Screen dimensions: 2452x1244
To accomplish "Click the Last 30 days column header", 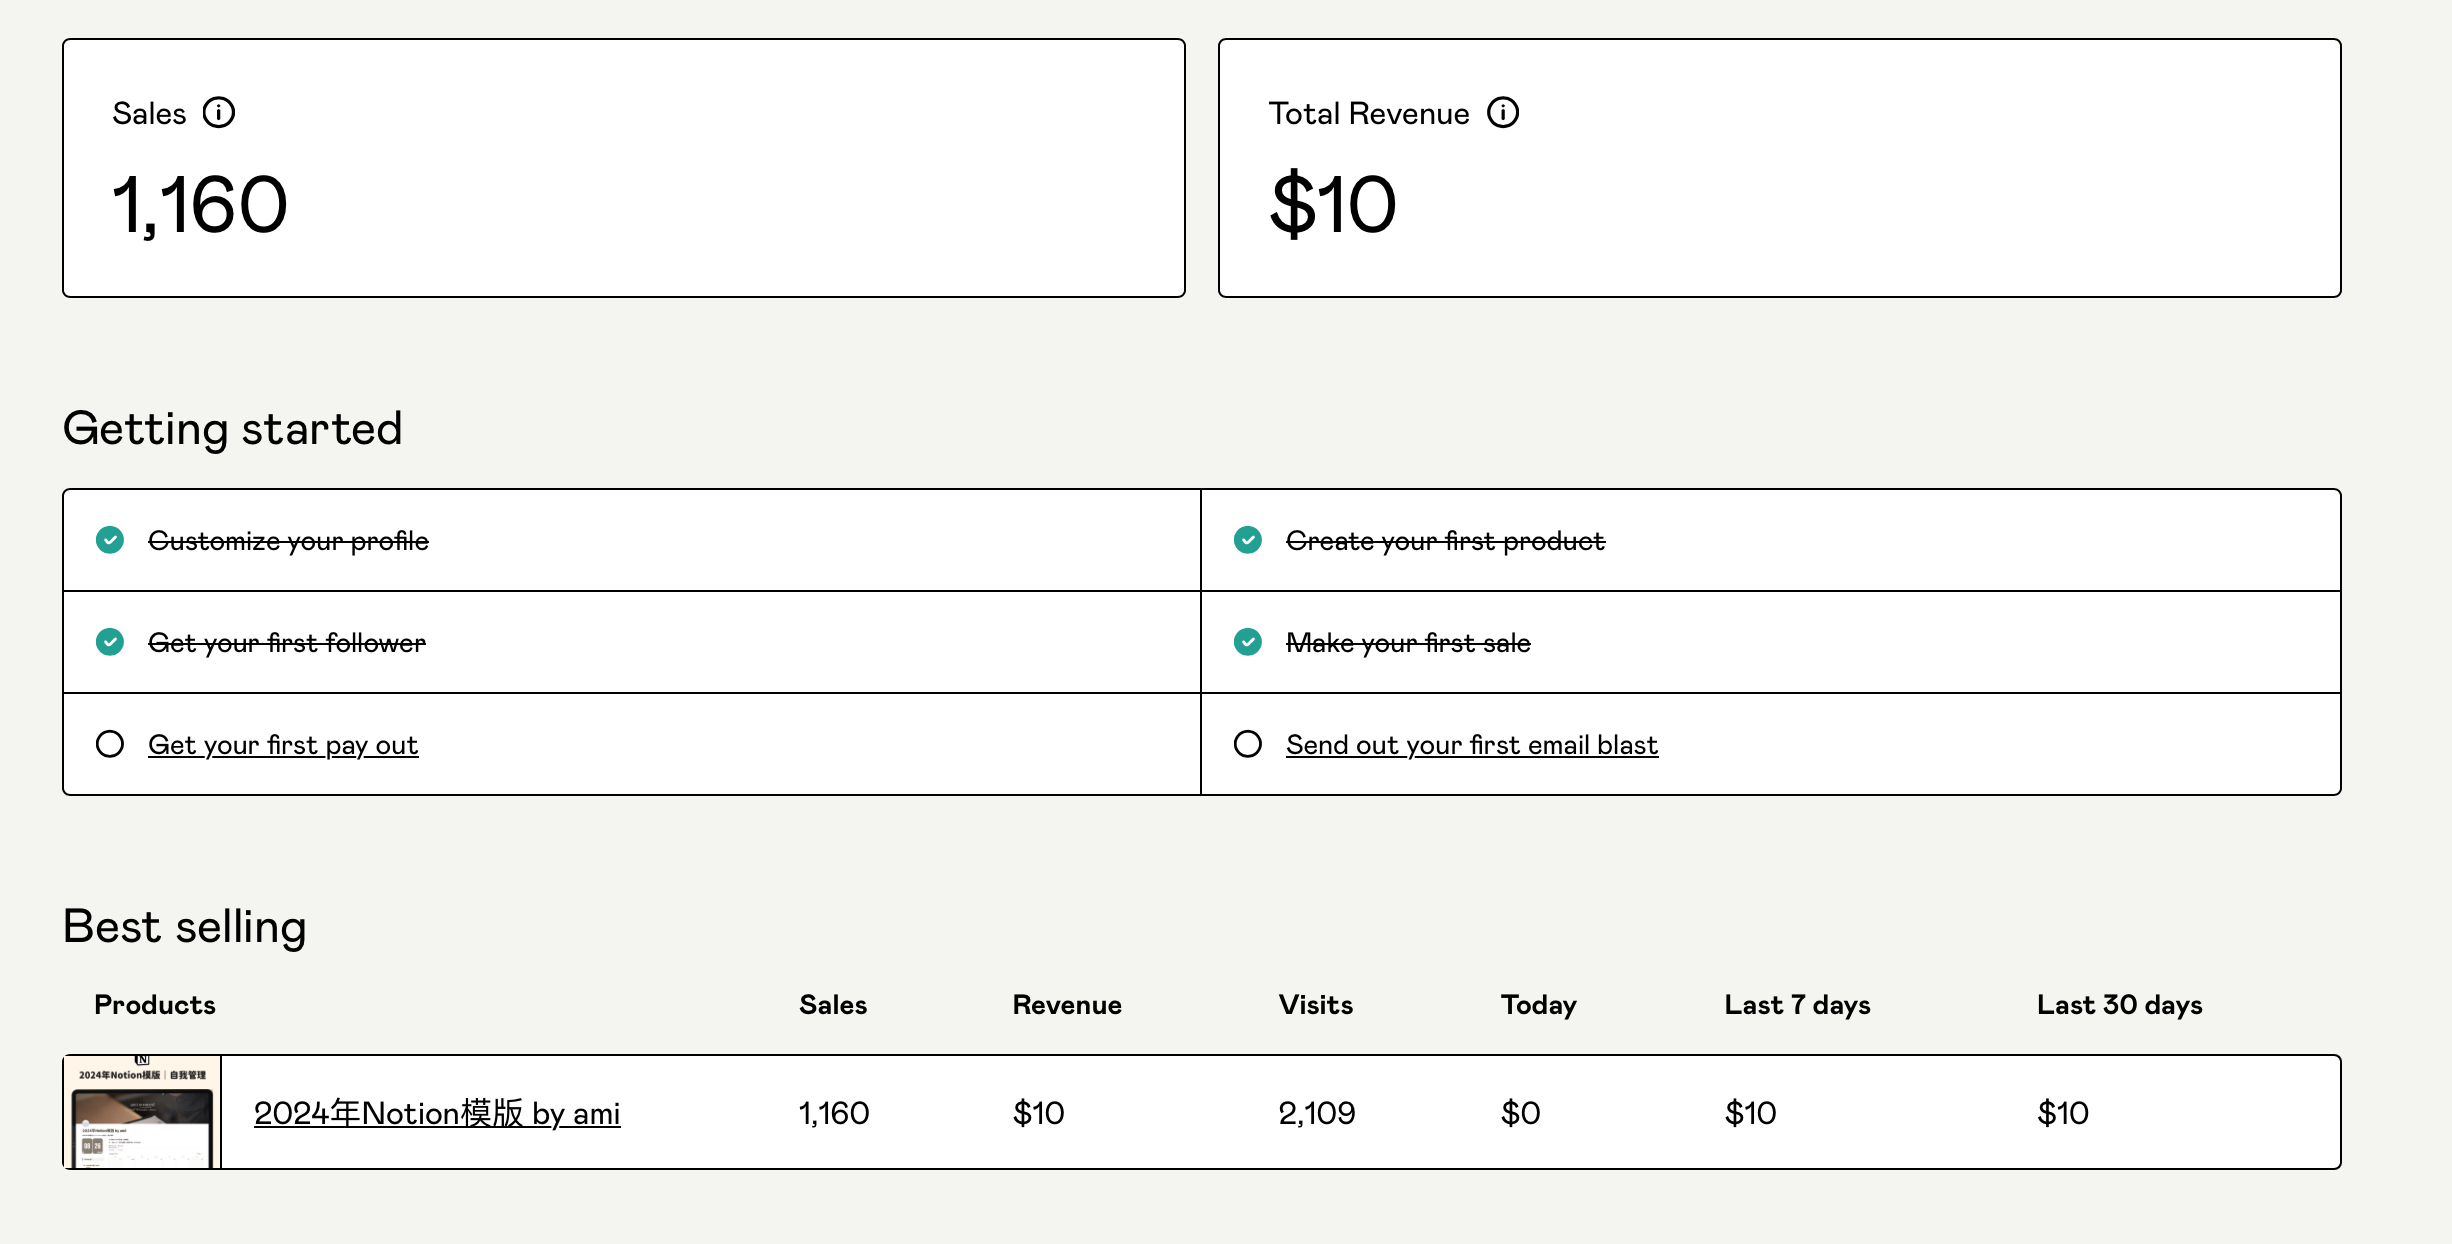I will coord(2119,1005).
